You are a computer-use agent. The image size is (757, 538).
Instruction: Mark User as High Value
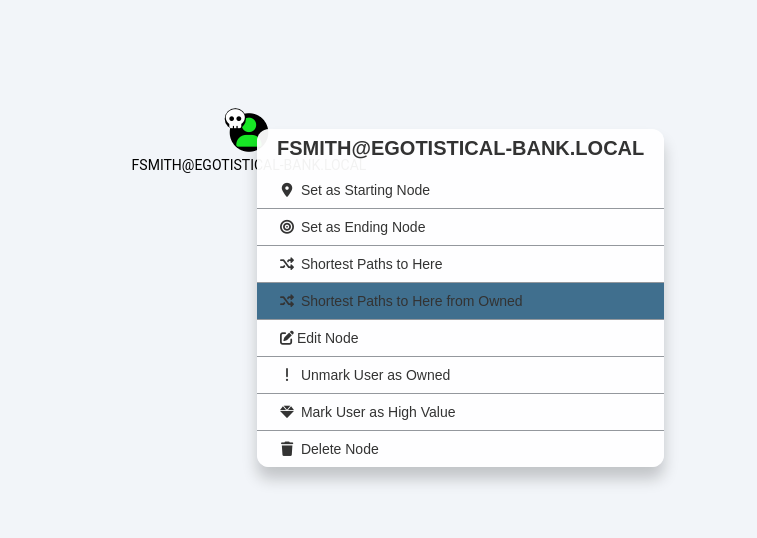pos(378,412)
